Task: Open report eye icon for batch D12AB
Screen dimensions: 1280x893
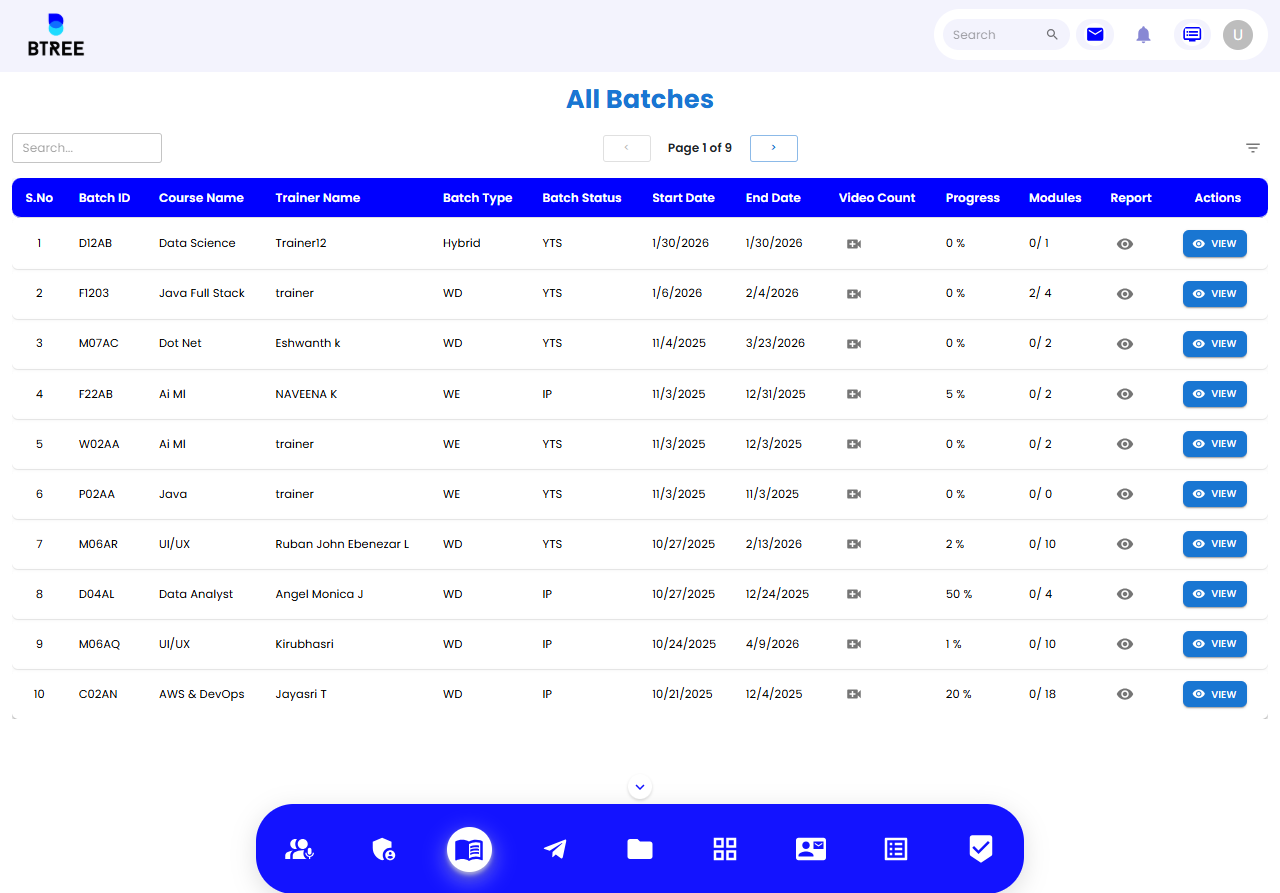Action: 1125,244
